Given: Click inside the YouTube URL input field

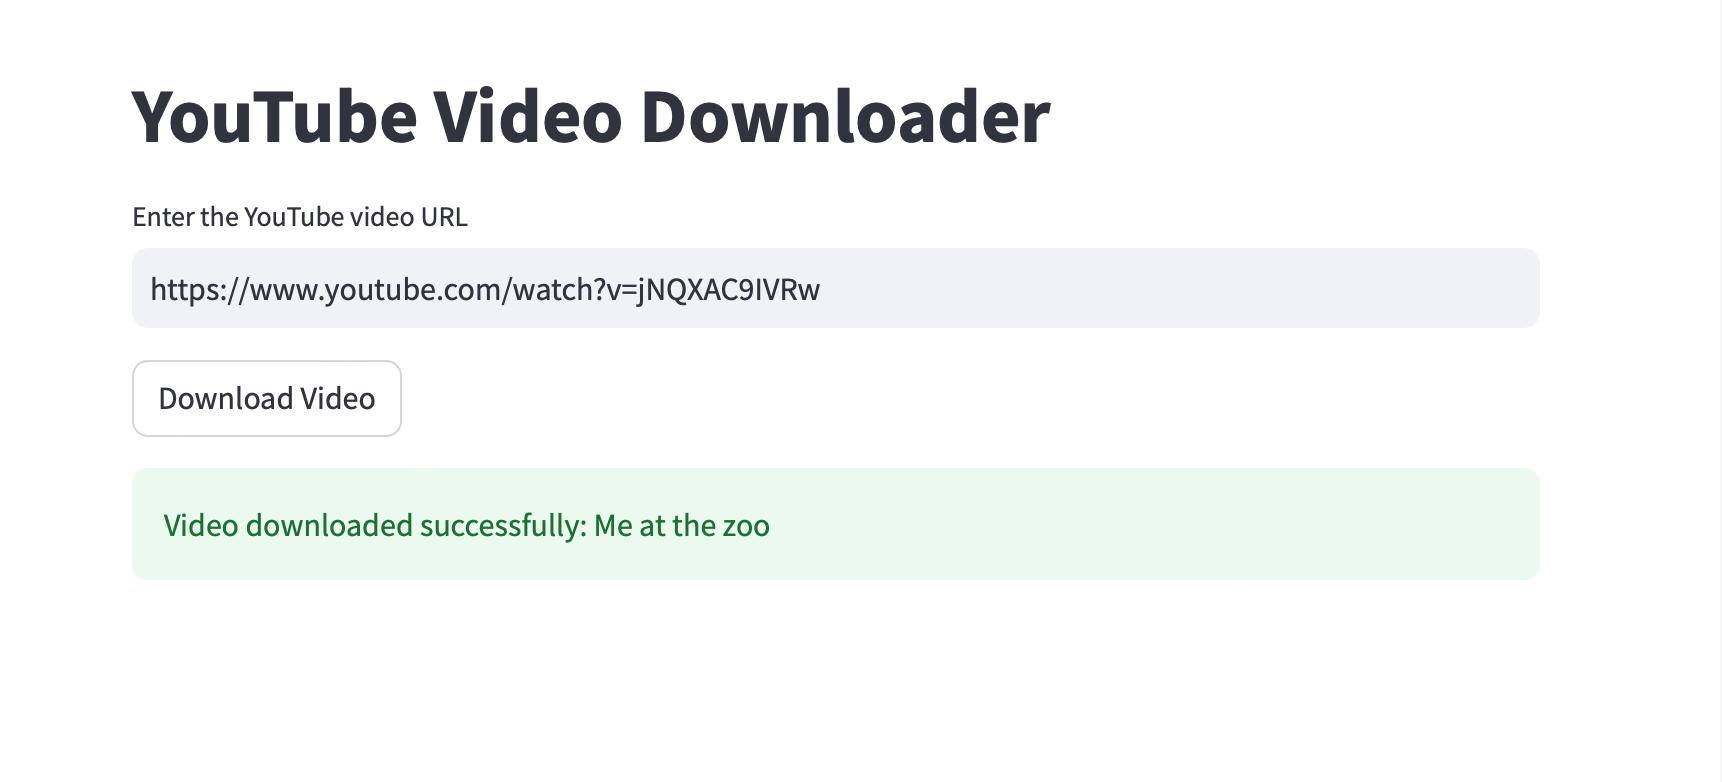Looking at the screenshot, I should [835, 288].
